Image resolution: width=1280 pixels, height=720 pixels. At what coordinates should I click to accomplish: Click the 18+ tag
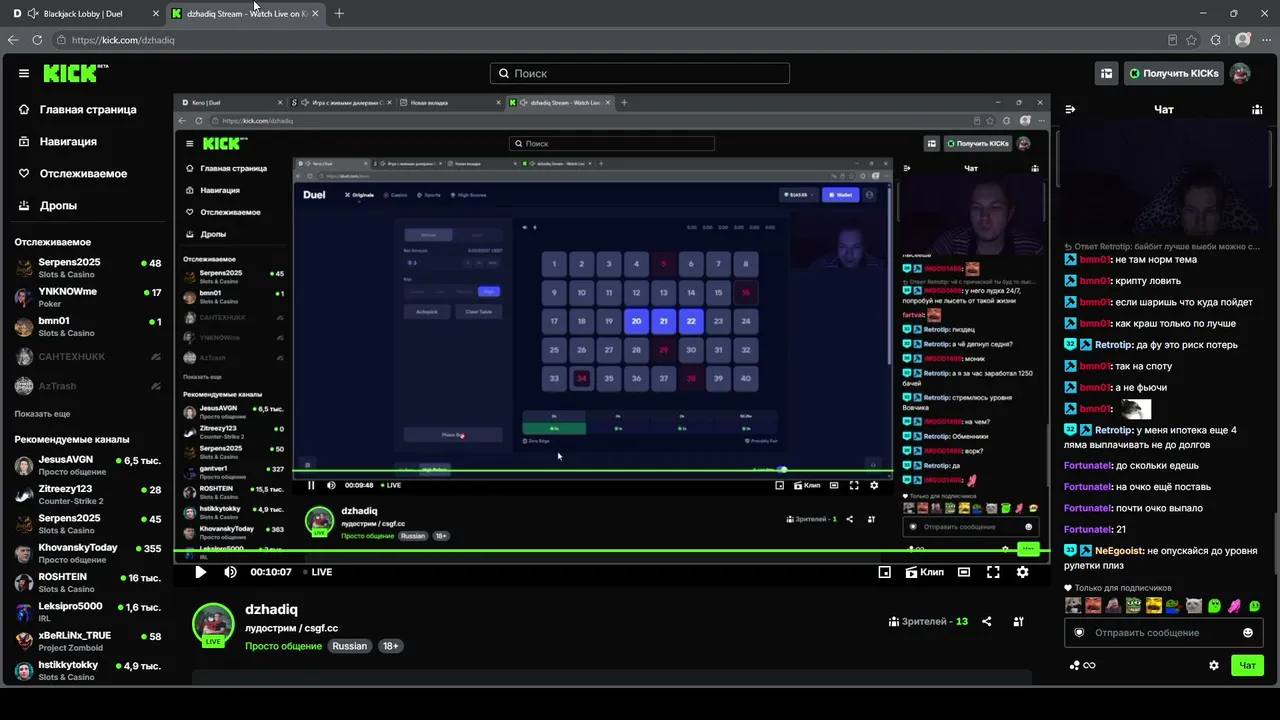(391, 646)
